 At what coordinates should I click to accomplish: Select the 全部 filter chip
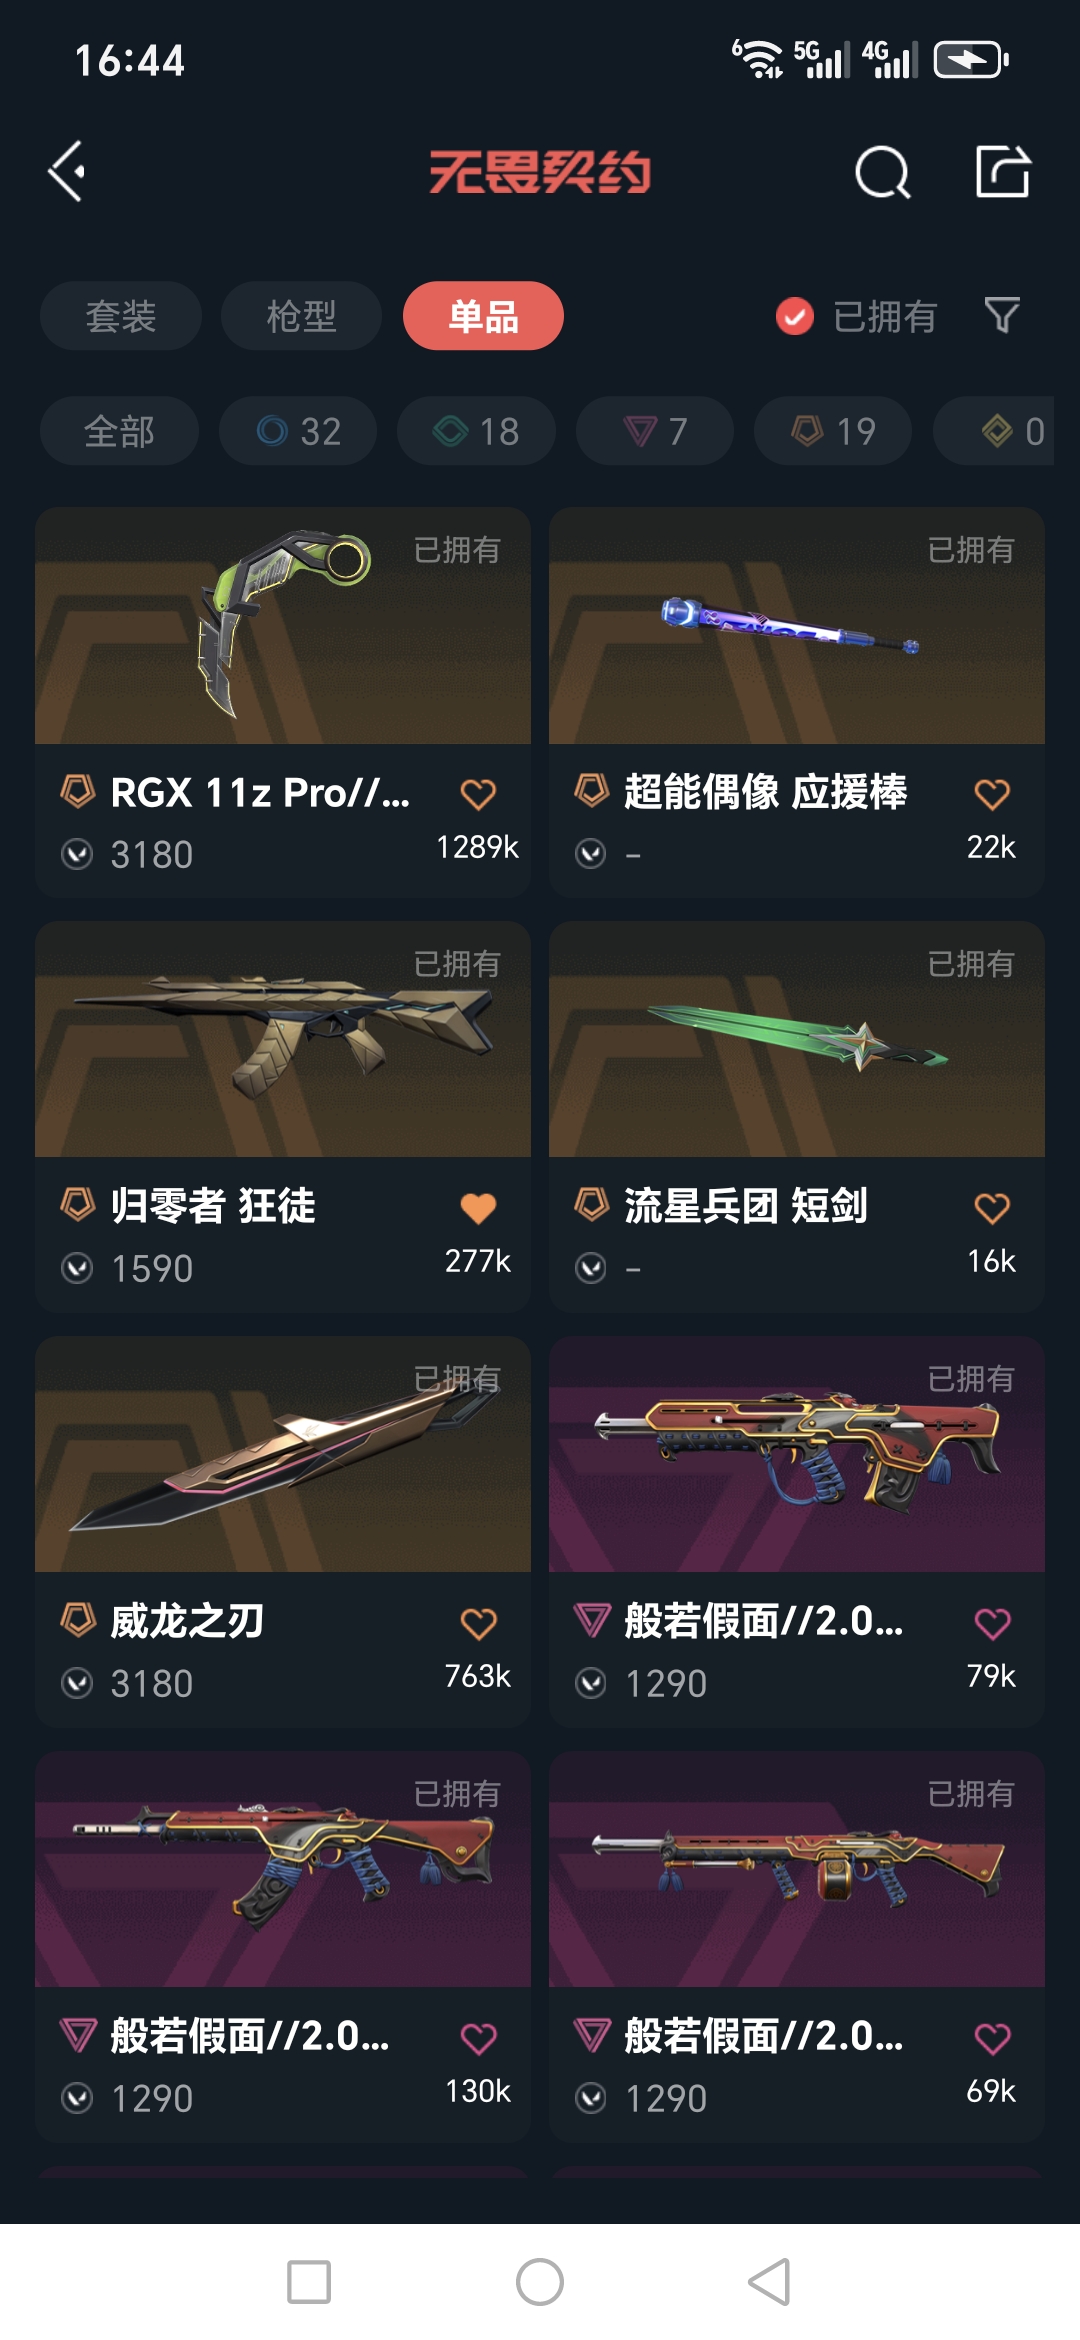[x=119, y=431]
